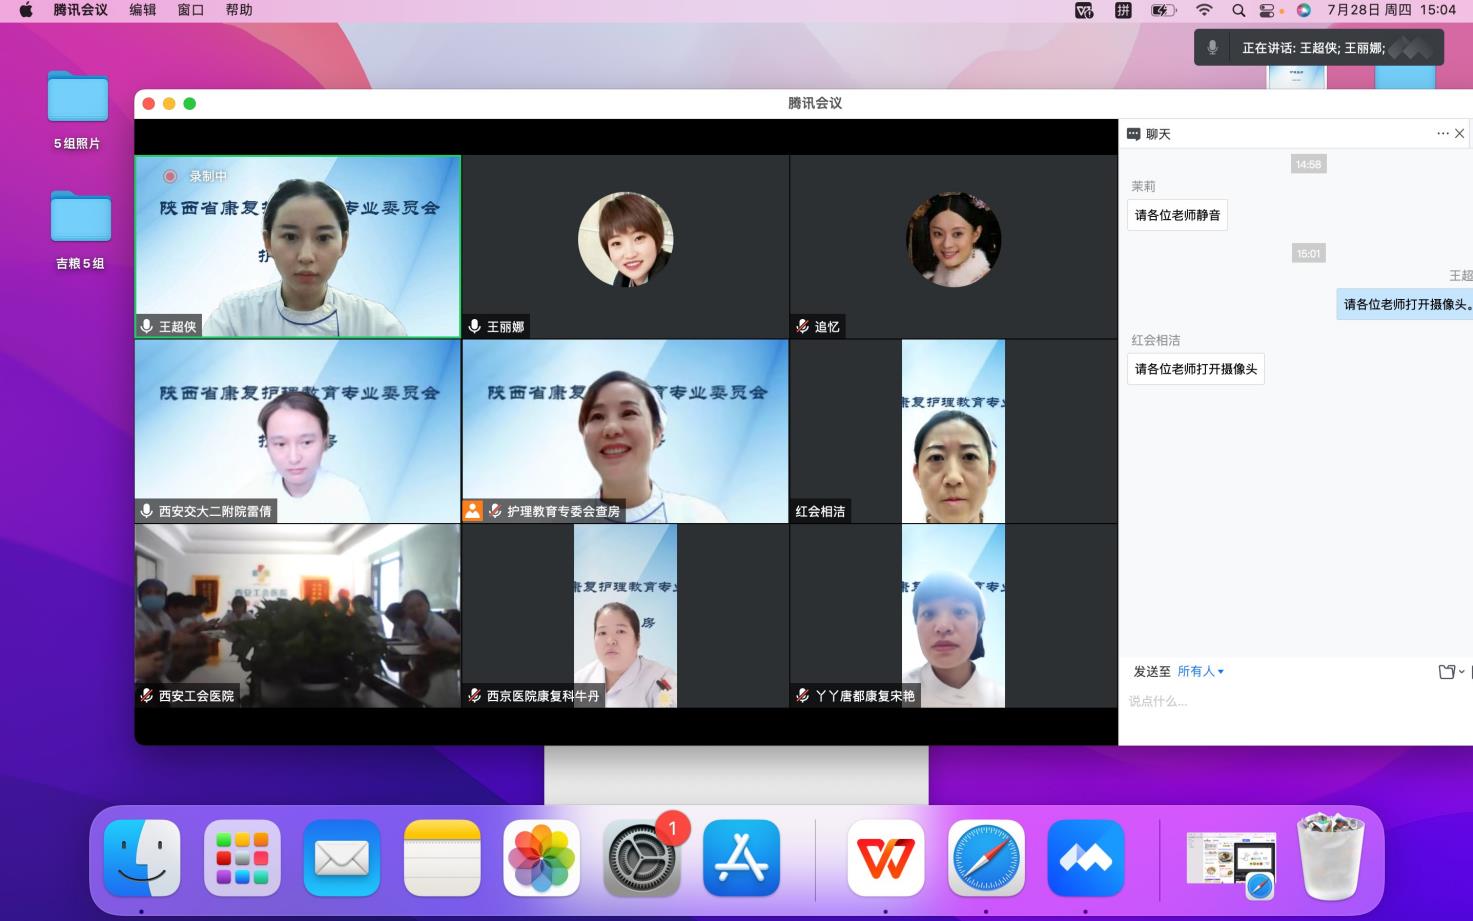Open Finder from the Dock
This screenshot has width=1473, height=921.
point(142,858)
